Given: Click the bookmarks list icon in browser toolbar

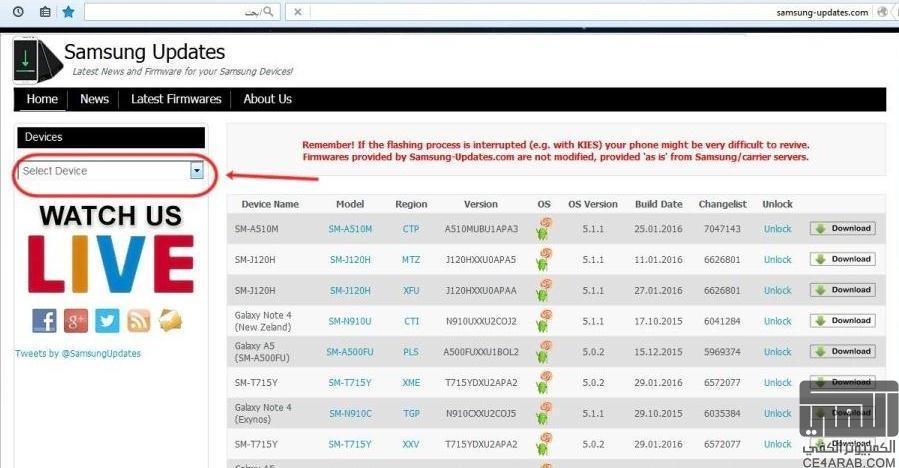Looking at the screenshot, I should (45, 11).
